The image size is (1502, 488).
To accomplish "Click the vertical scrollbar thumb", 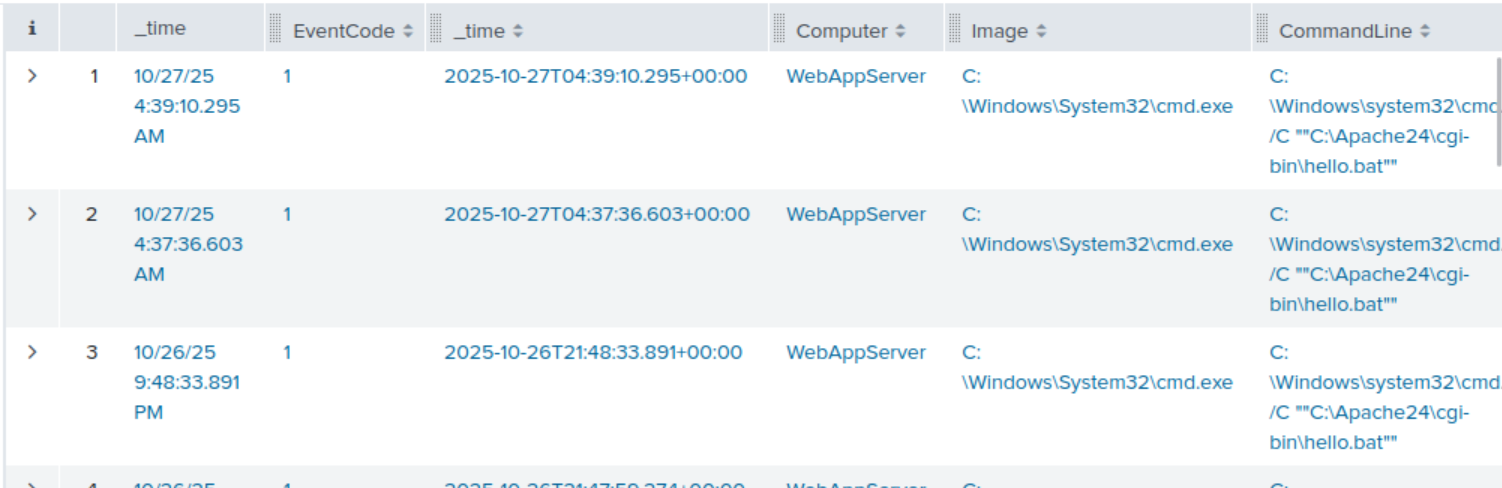I will click(1498, 111).
